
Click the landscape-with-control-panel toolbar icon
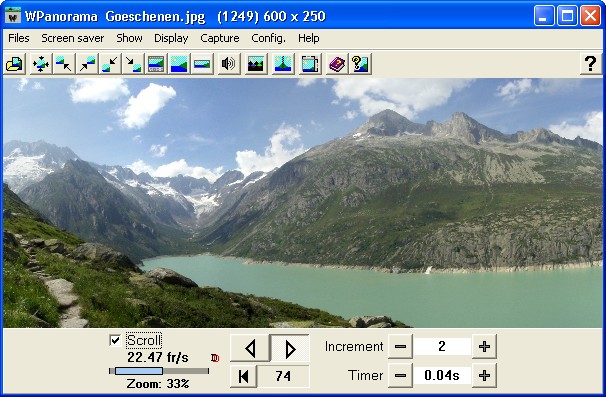tap(156, 64)
